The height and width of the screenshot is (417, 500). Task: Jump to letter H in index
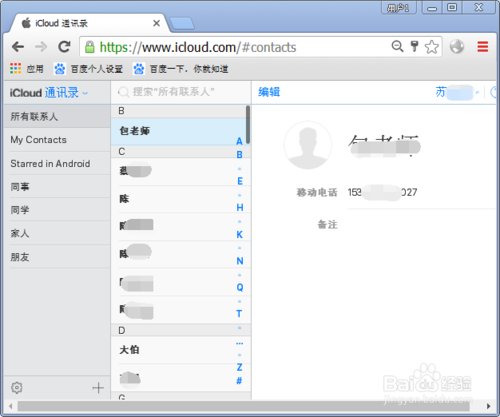(240, 208)
